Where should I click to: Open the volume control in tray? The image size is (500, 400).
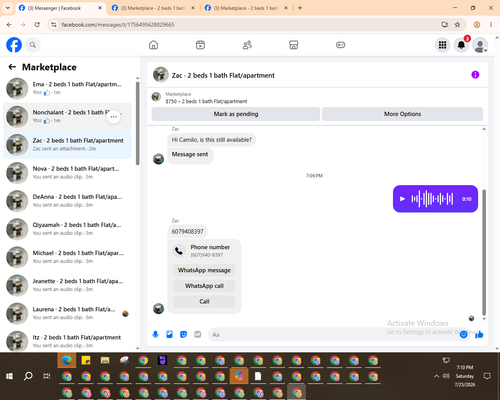click(x=446, y=376)
